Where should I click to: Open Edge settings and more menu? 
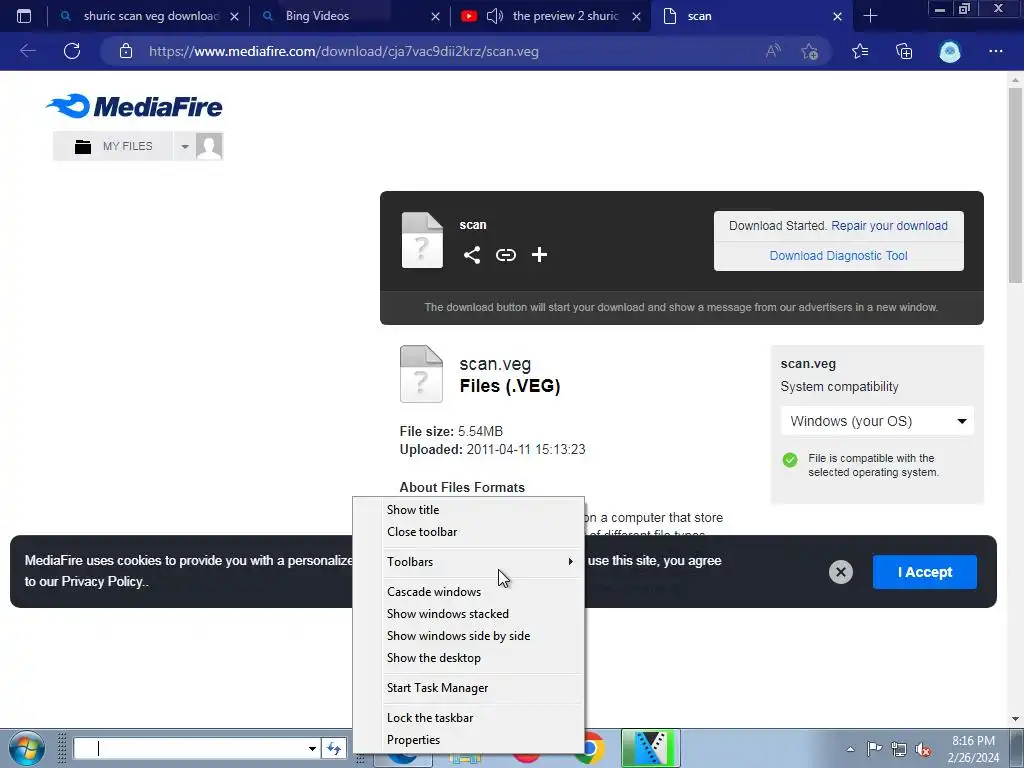point(995,51)
